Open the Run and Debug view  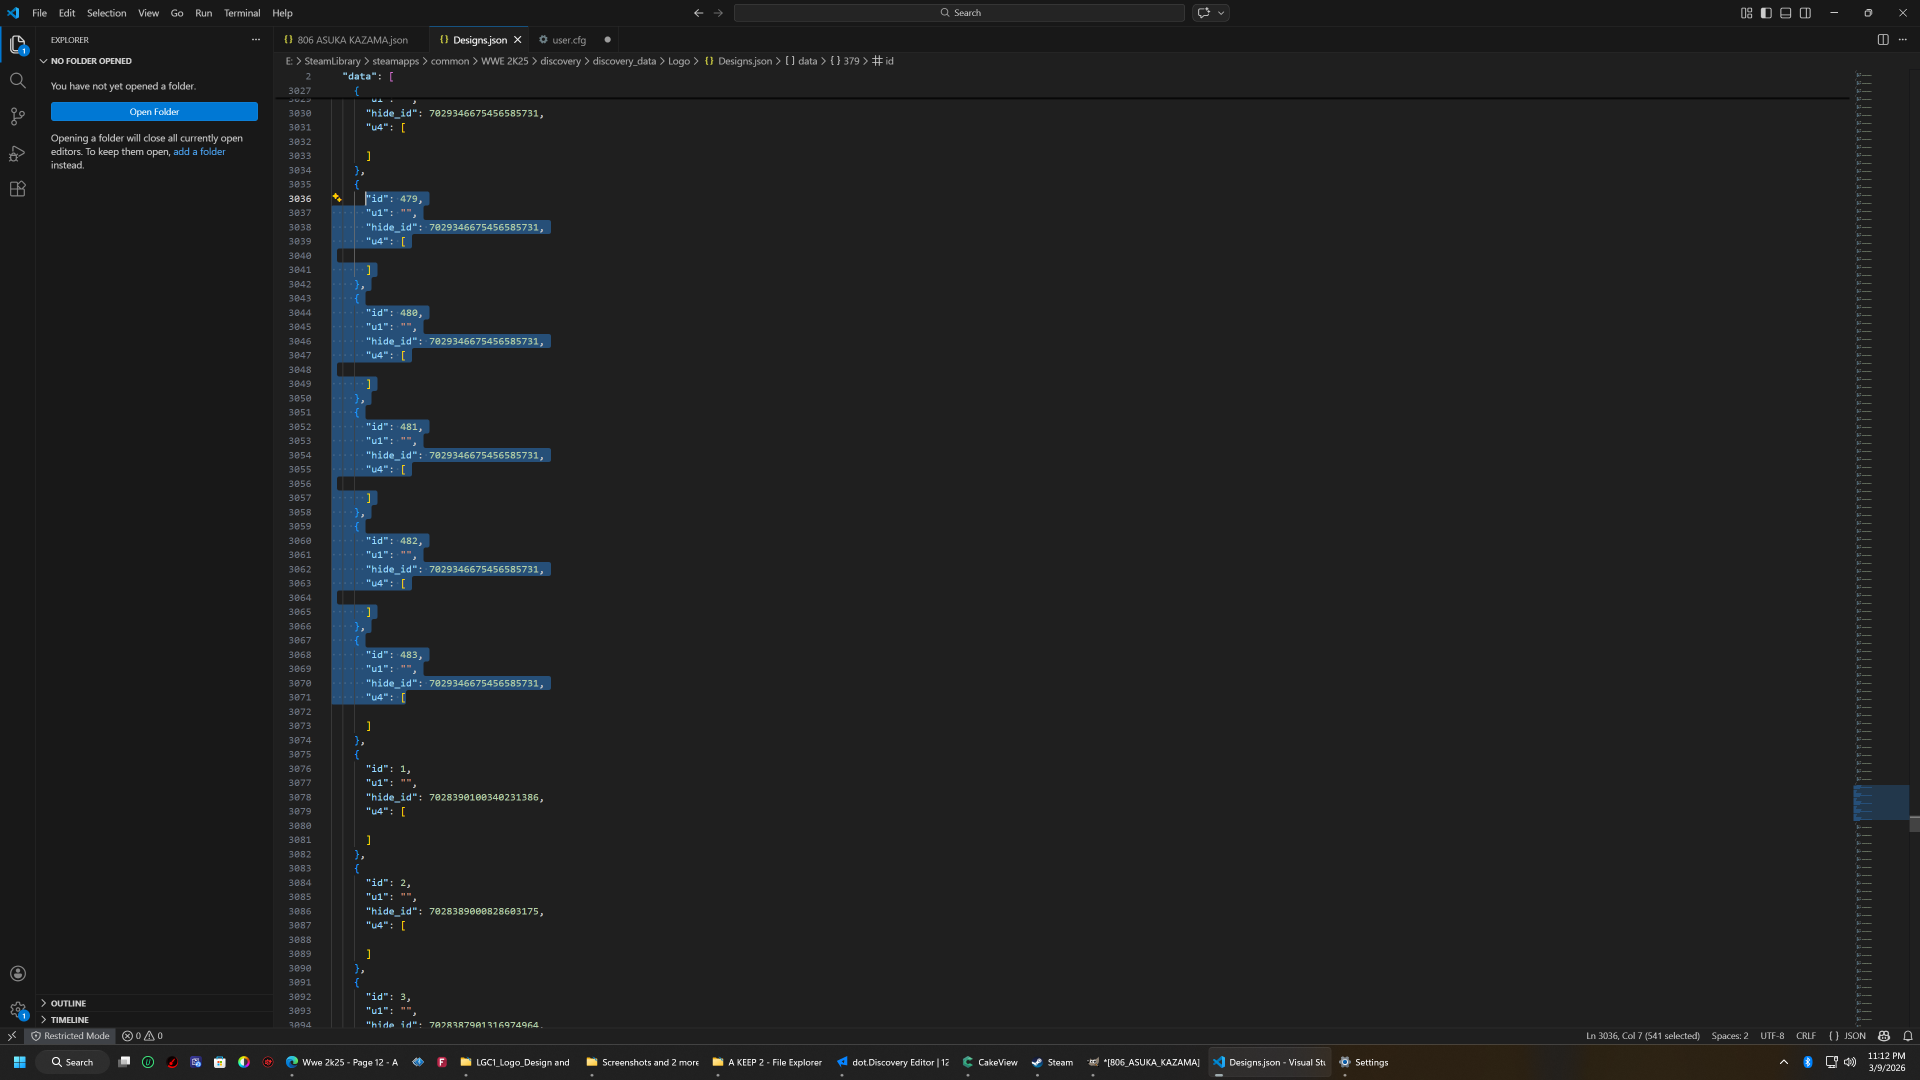[x=17, y=153]
